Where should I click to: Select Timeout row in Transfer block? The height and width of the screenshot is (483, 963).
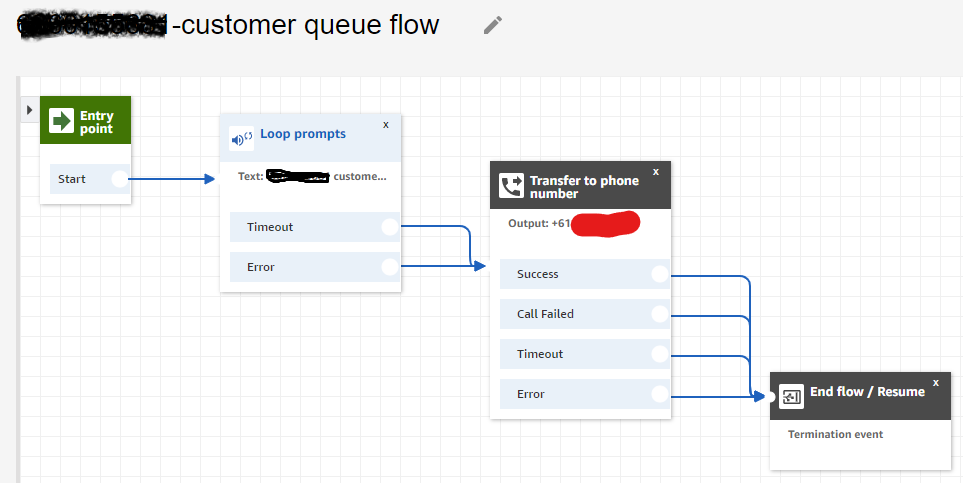click(585, 354)
